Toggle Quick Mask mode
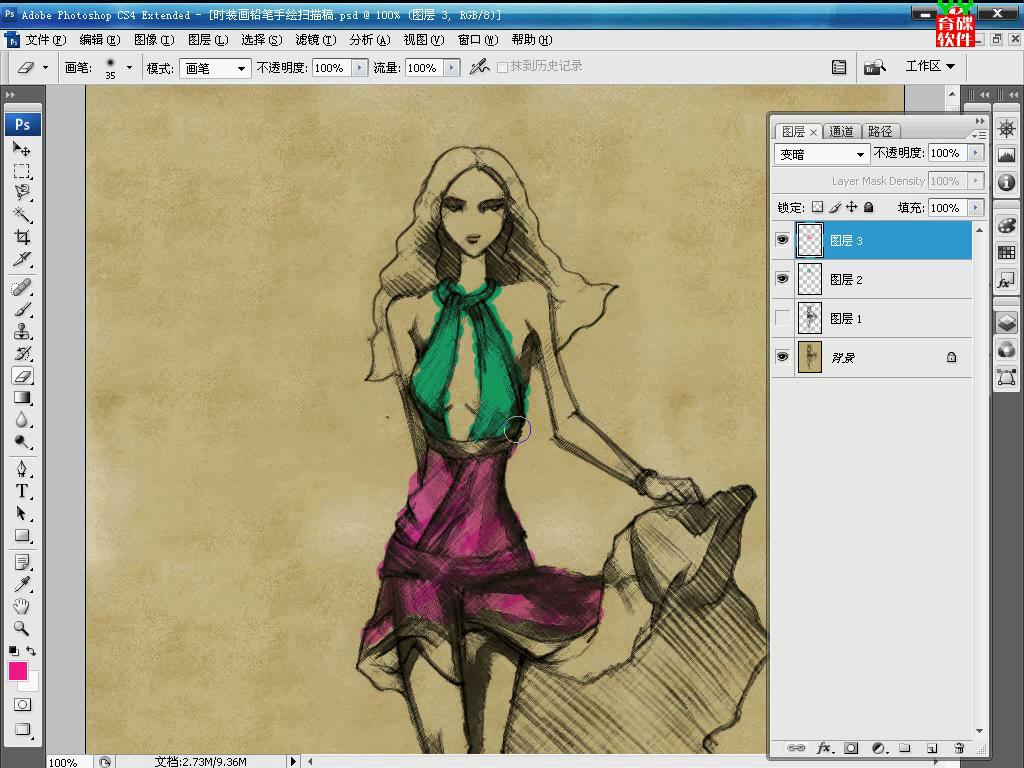This screenshot has width=1024, height=768. tap(22, 705)
